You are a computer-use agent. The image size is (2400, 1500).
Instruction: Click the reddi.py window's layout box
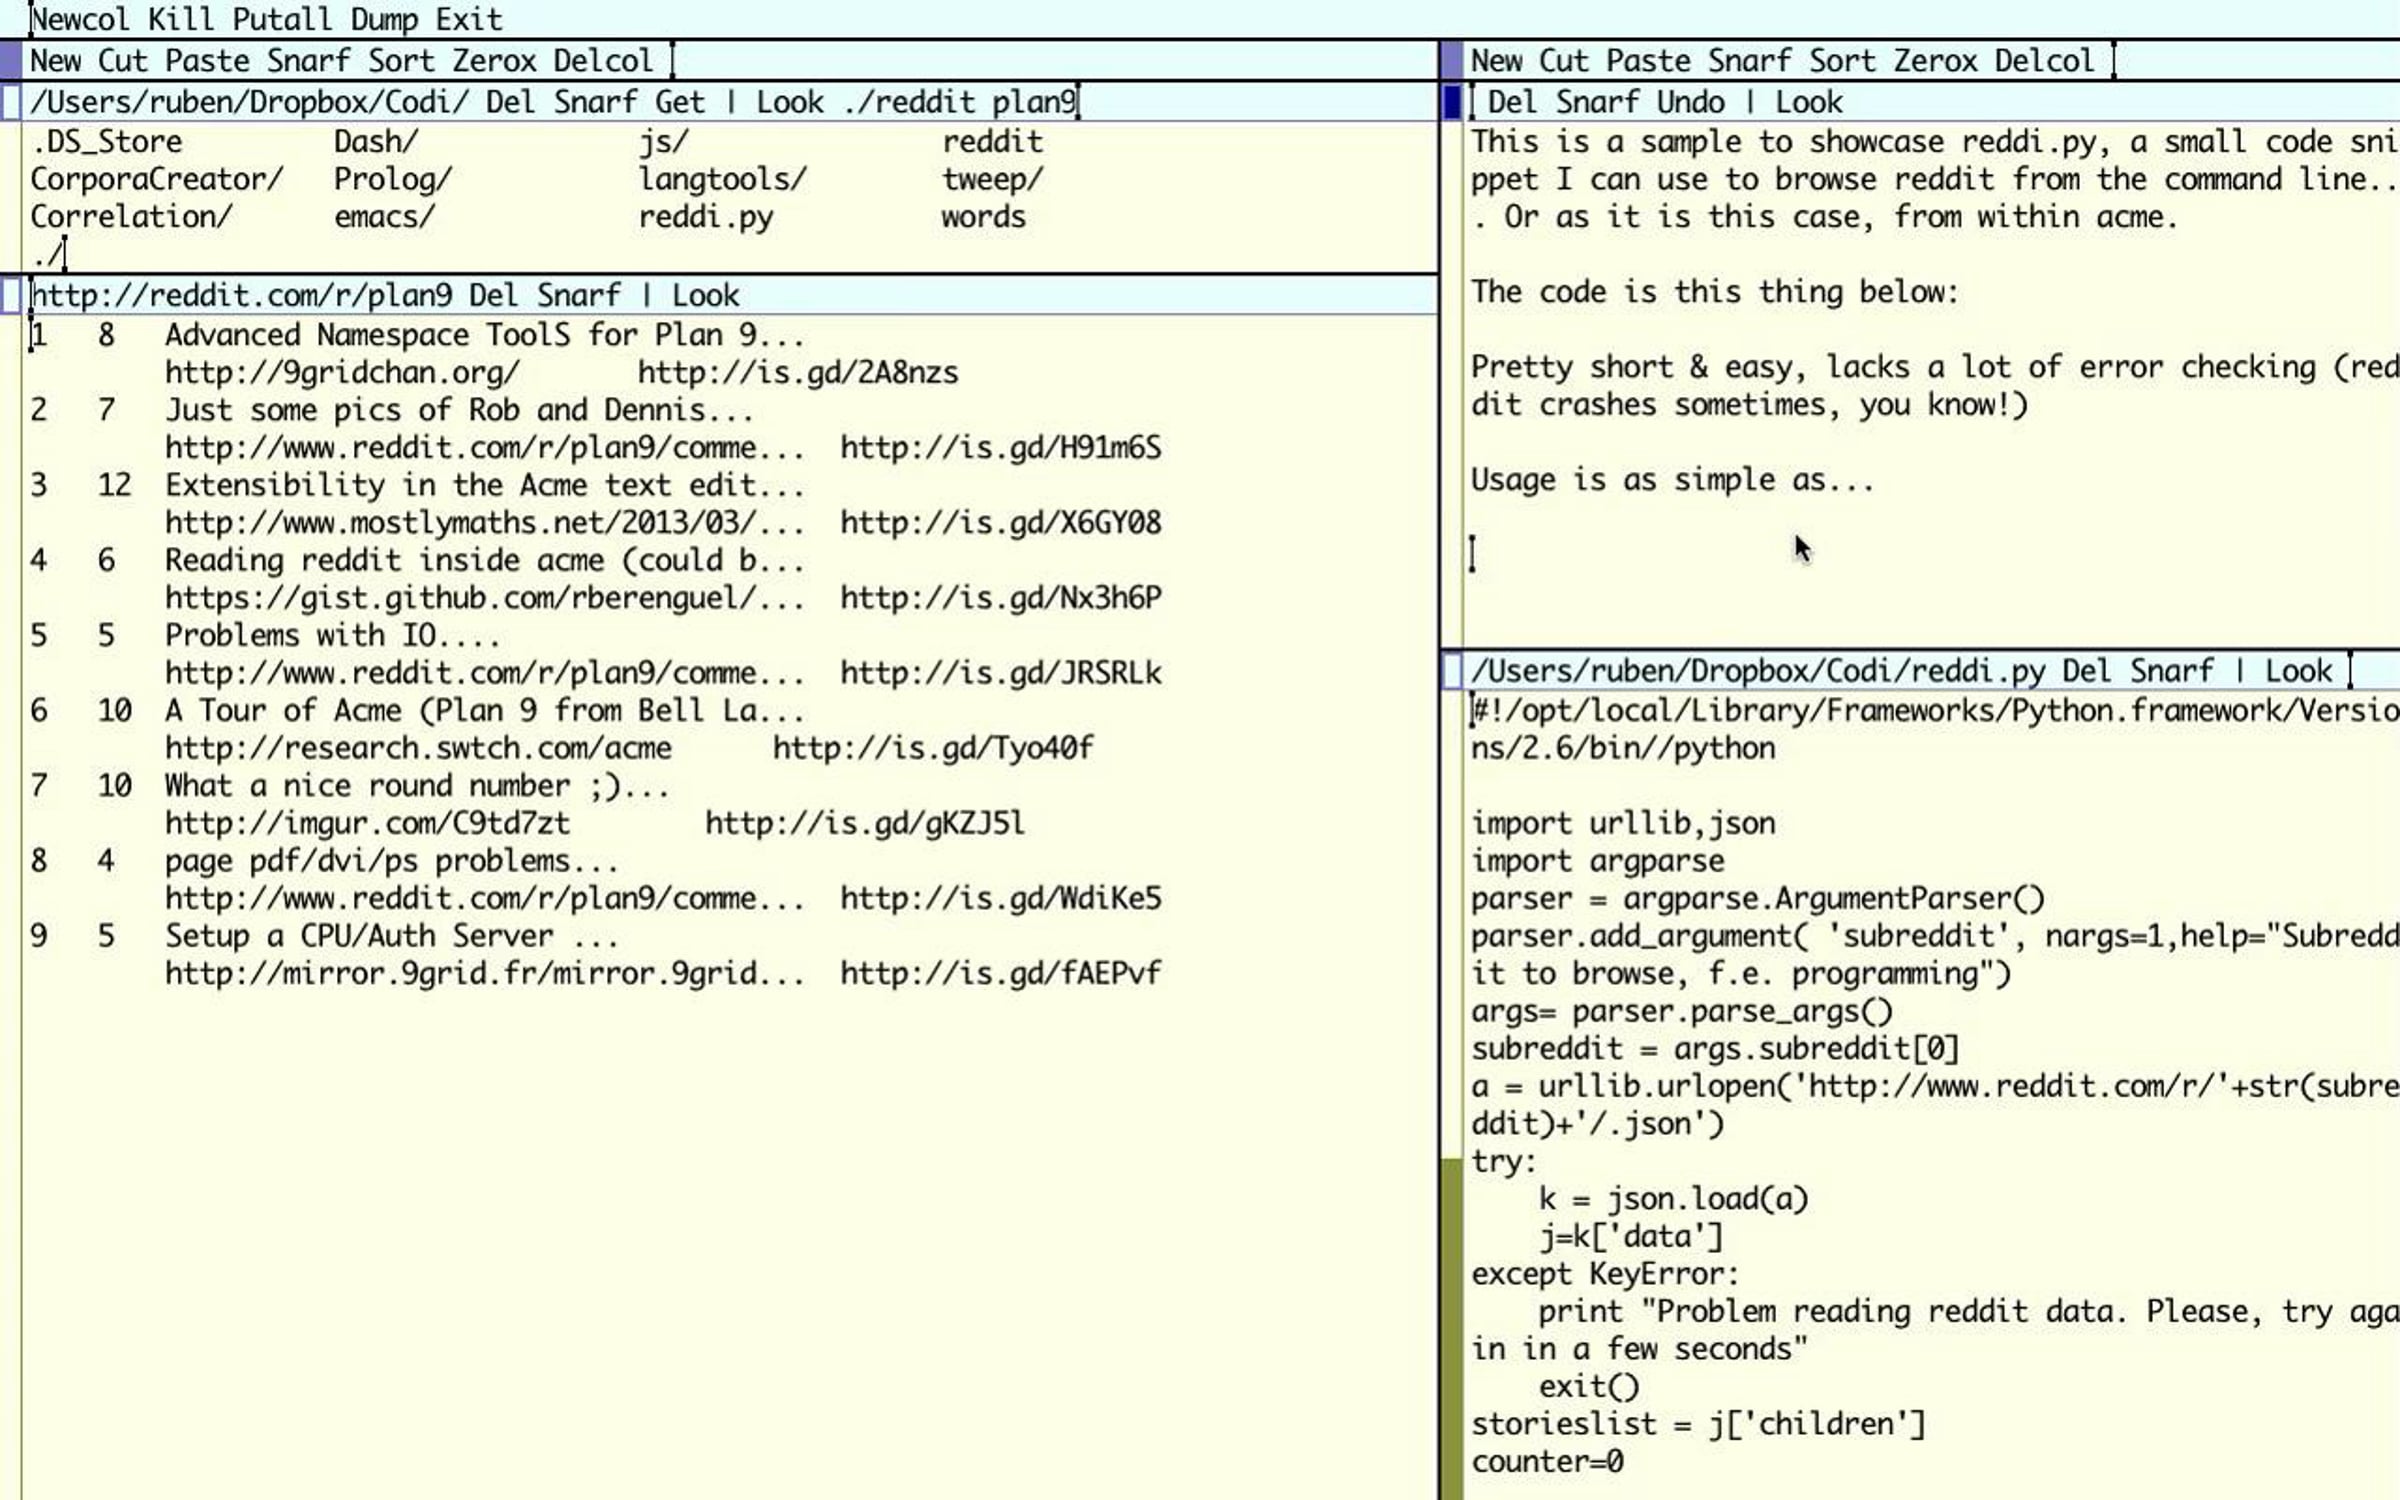click(x=1452, y=670)
